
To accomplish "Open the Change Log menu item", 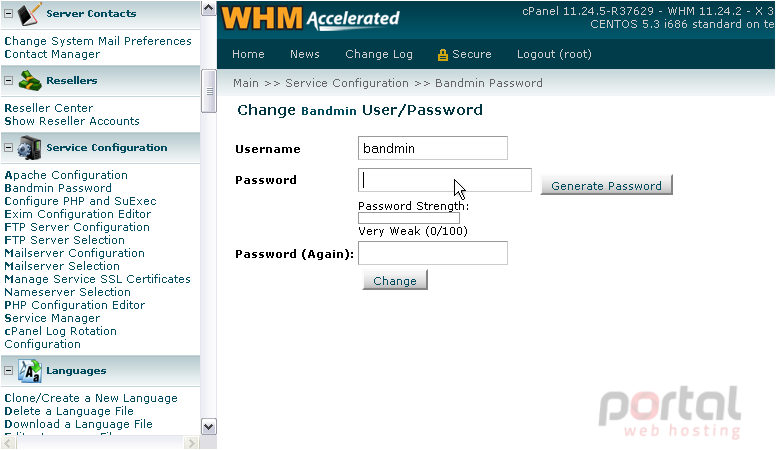I will click(x=379, y=54).
